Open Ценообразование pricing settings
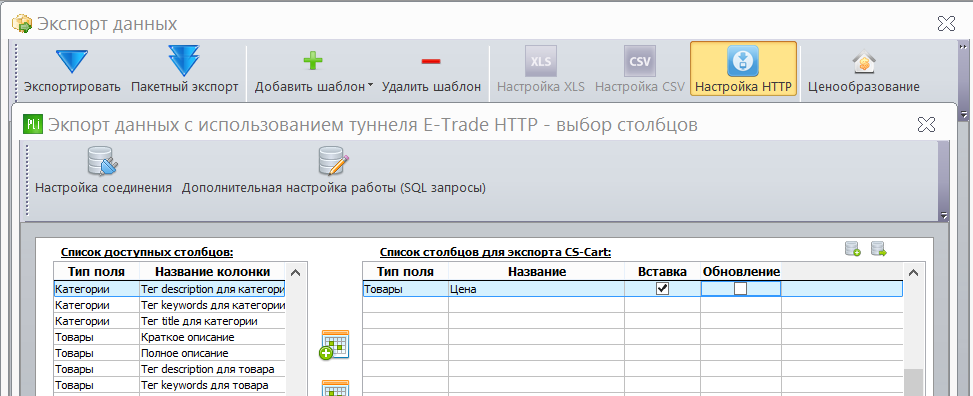The height and width of the screenshot is (396, 973). tap(863, 70)
